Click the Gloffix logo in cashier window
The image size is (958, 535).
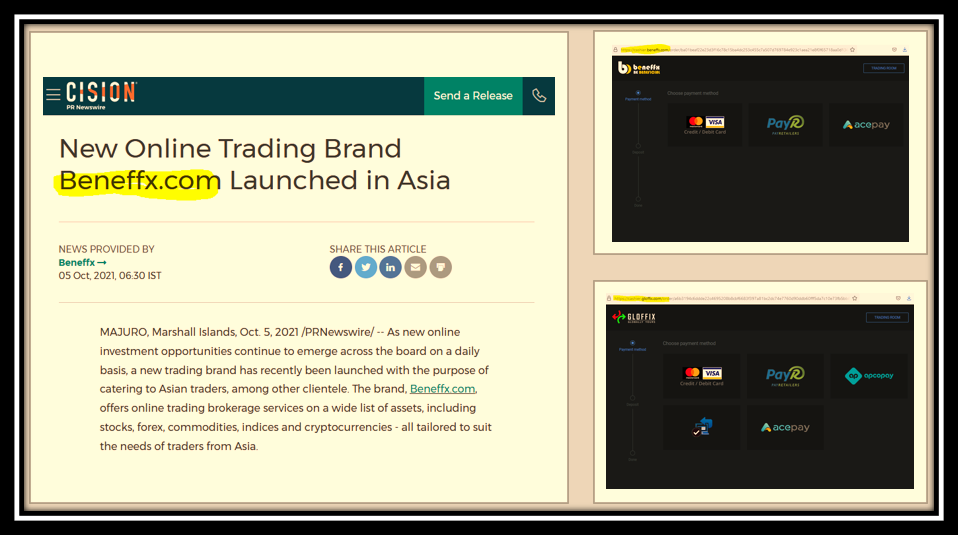click(634, 317)
